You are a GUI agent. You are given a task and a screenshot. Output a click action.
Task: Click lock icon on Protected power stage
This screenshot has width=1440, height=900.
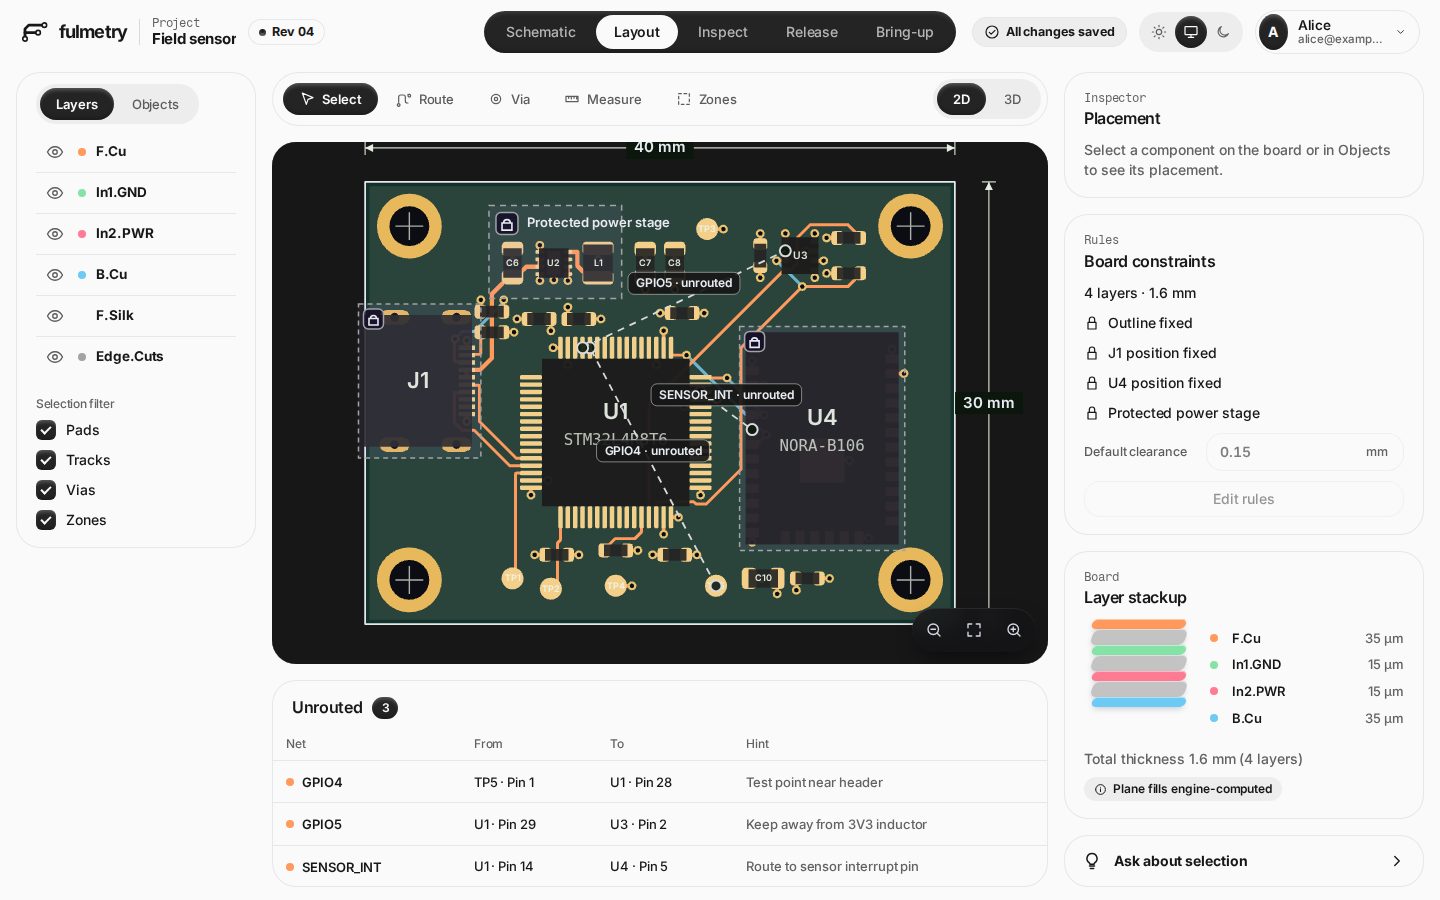(x=507, y=223)
